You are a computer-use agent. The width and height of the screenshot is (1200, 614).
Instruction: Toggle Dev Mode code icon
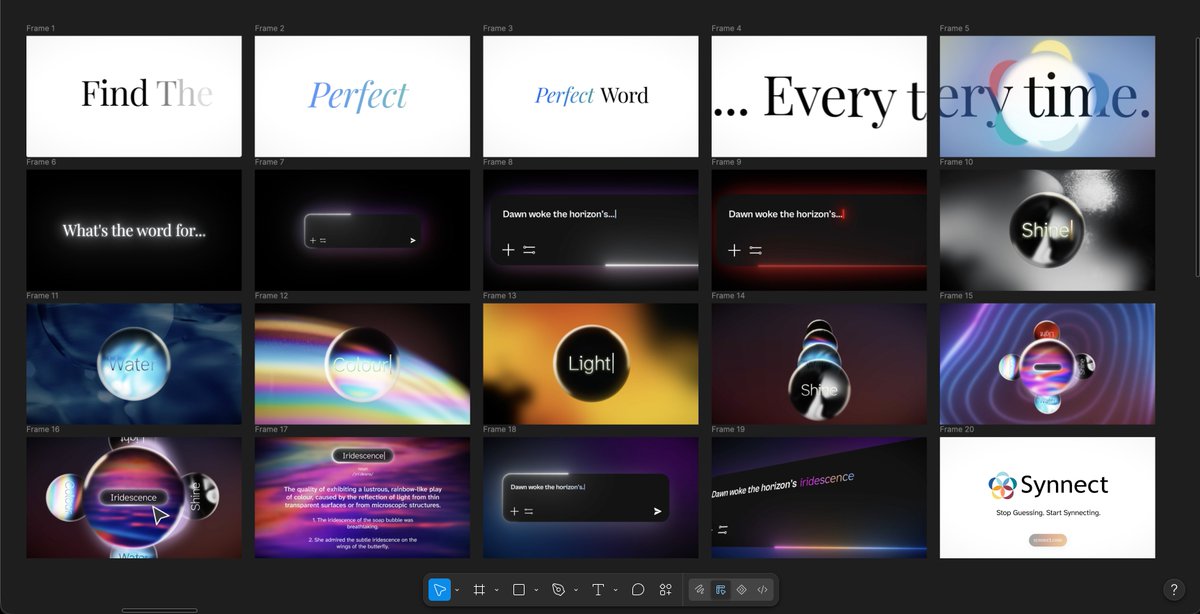tap(763, 590)
